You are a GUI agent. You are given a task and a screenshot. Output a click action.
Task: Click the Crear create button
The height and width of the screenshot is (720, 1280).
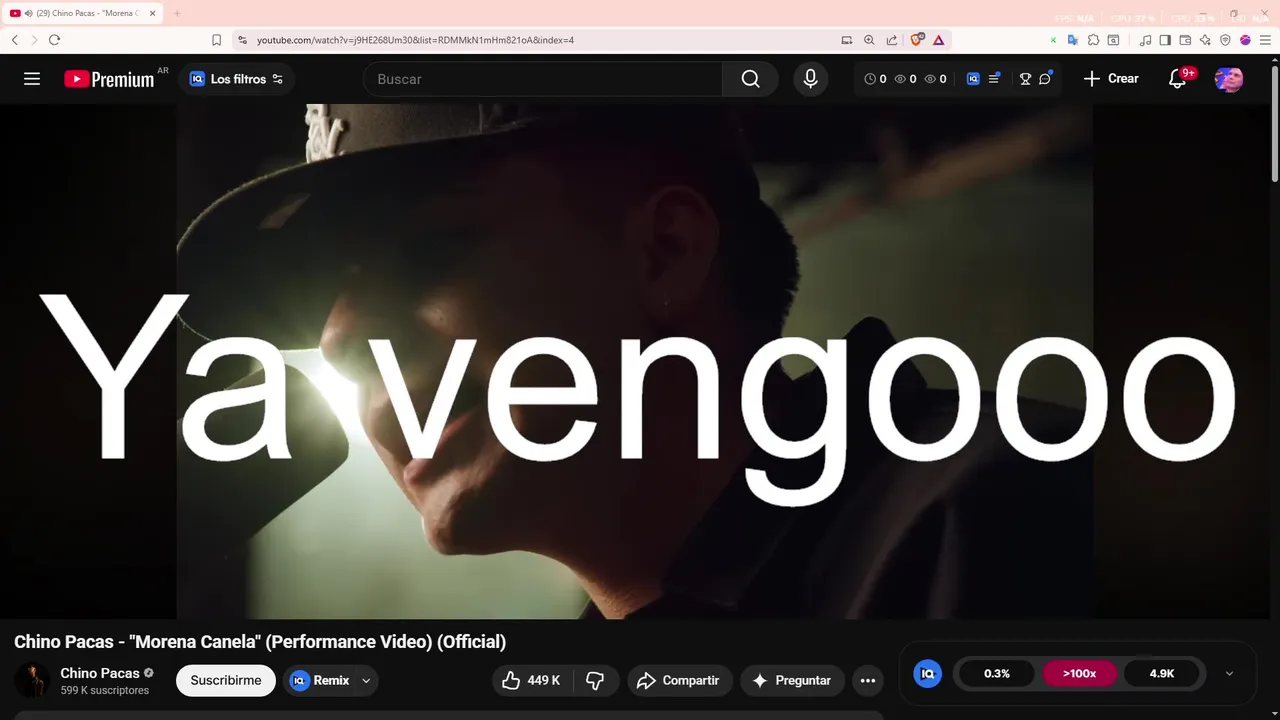point(1111,78)
